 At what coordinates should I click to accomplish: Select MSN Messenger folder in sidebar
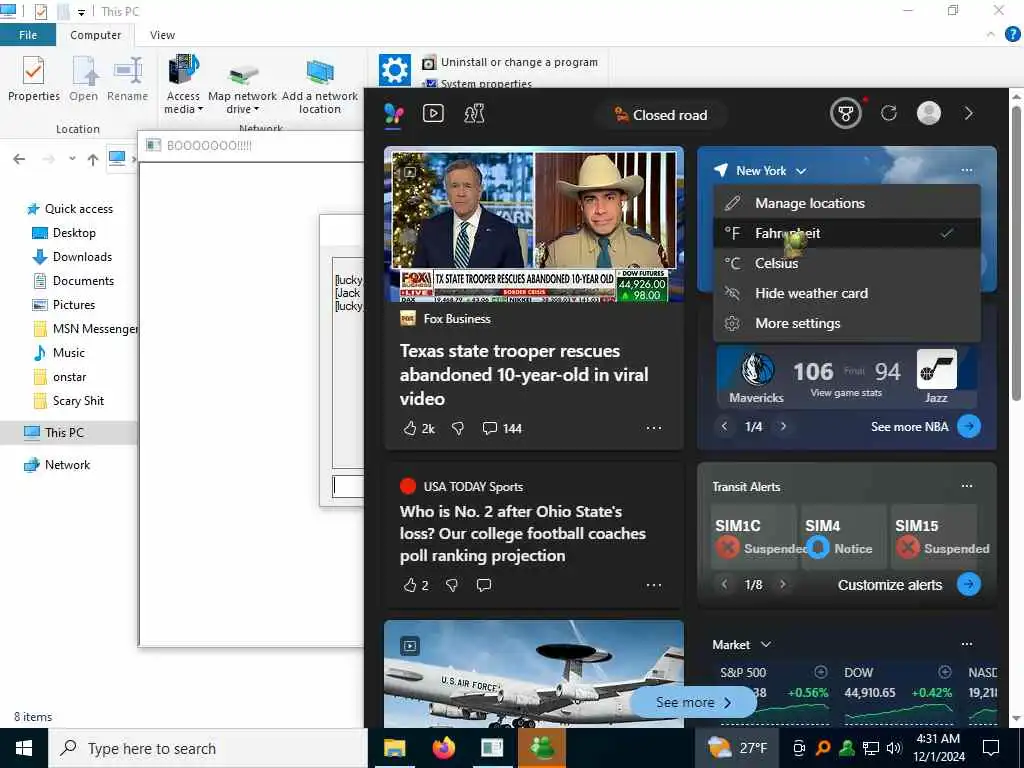[x=85, y=328]
